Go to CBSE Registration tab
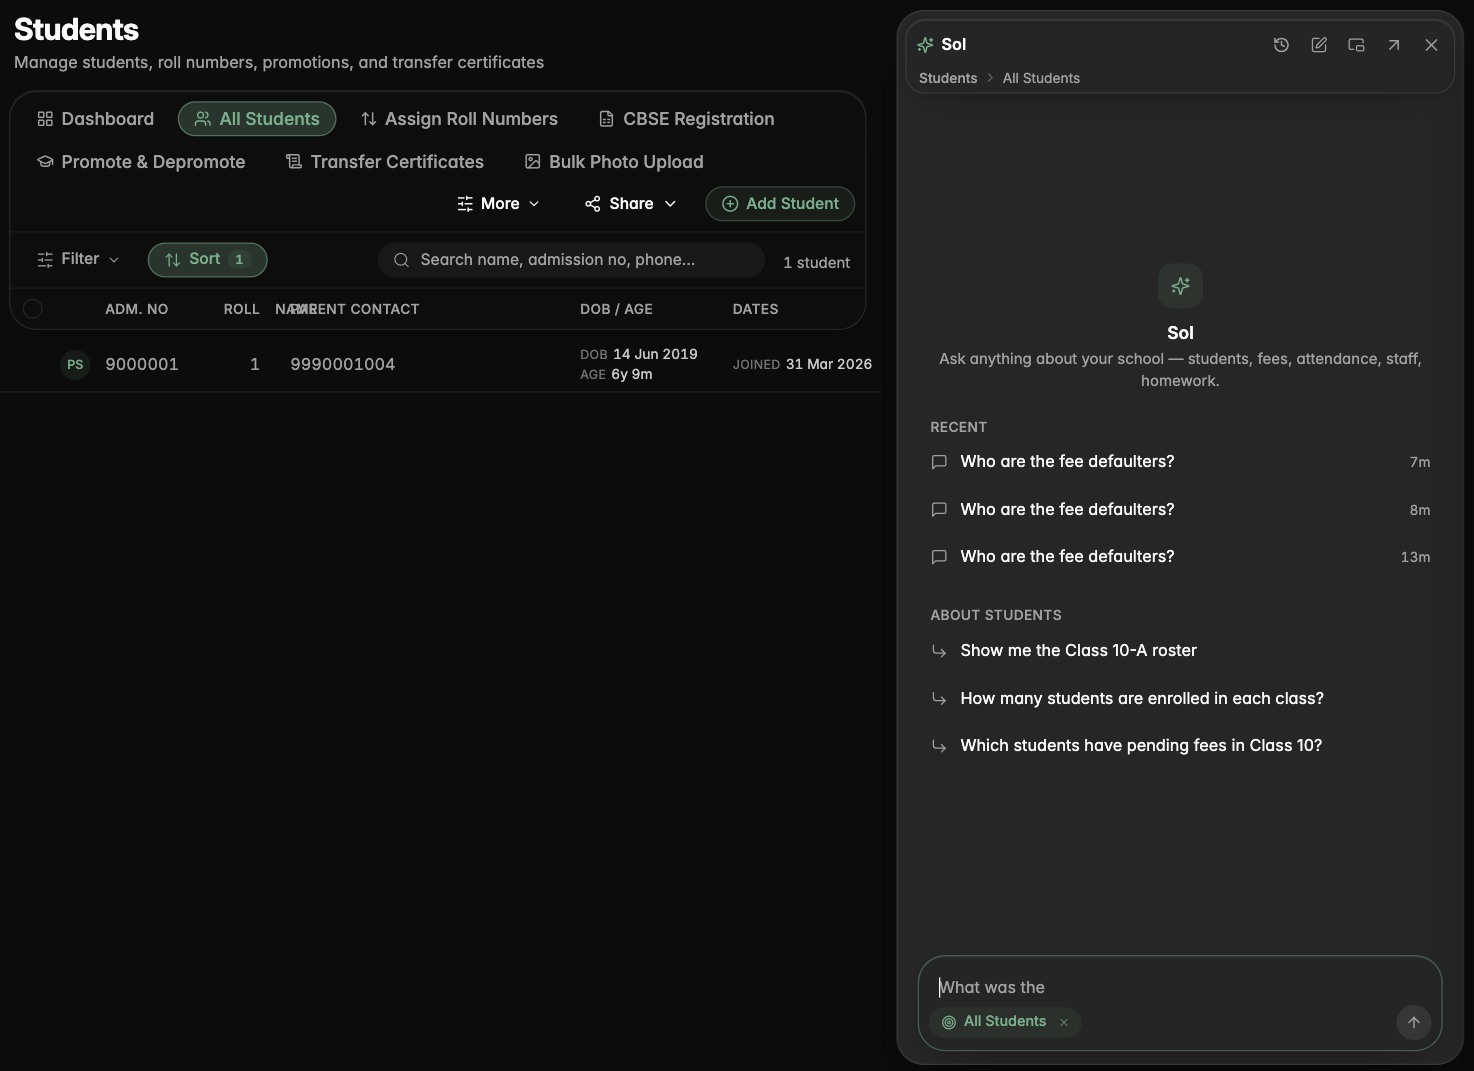The height and width of the screenshot is (1071, 1474). coord(686,119)
